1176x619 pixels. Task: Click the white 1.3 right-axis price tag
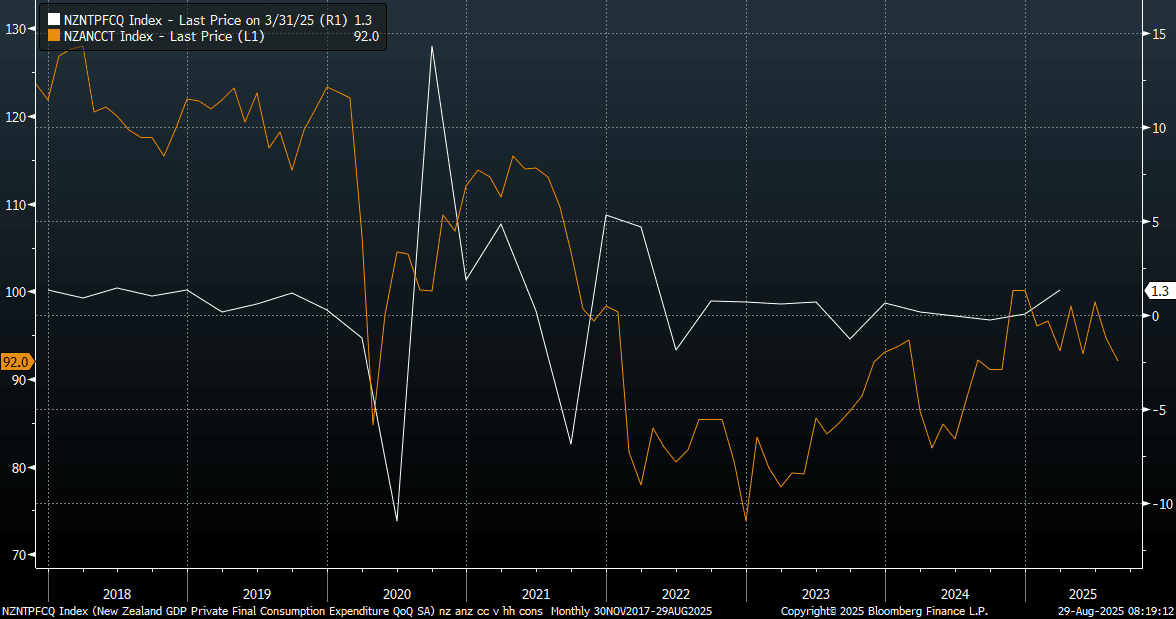1159,291
